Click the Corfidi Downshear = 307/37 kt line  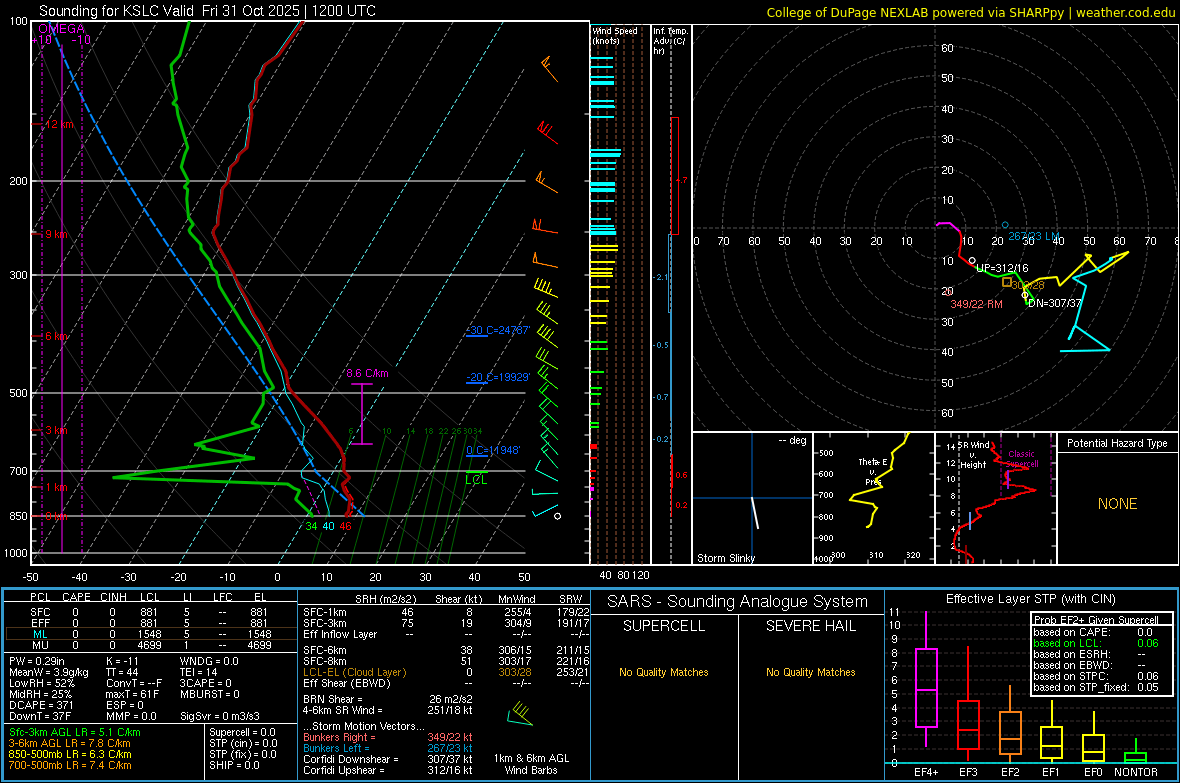click(x=388, y=759)
